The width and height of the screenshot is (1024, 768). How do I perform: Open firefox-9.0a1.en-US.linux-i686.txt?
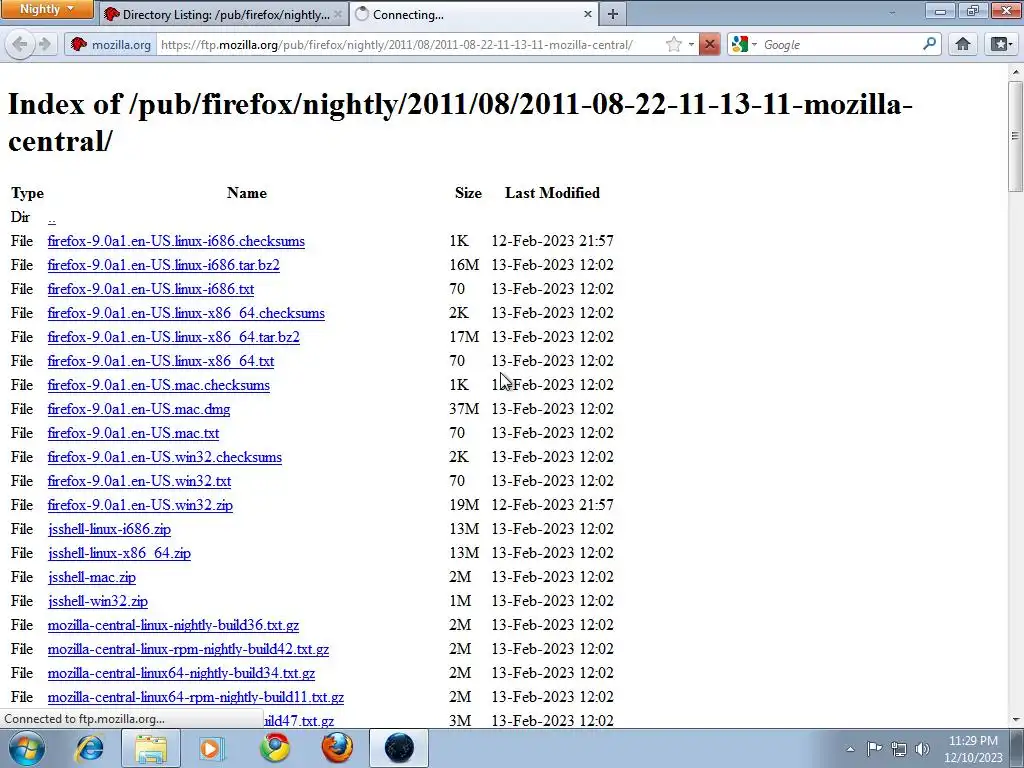[x=151, y=289]
